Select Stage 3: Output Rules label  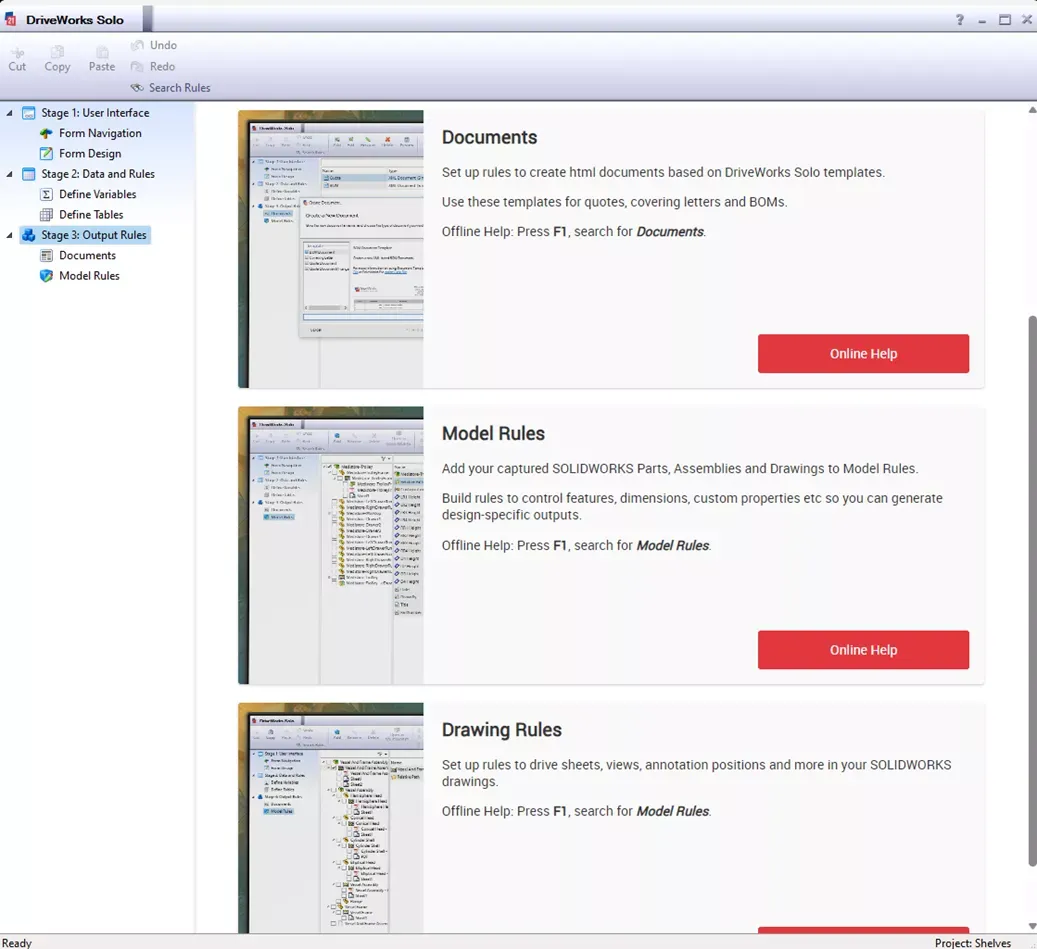pos(93,235)
